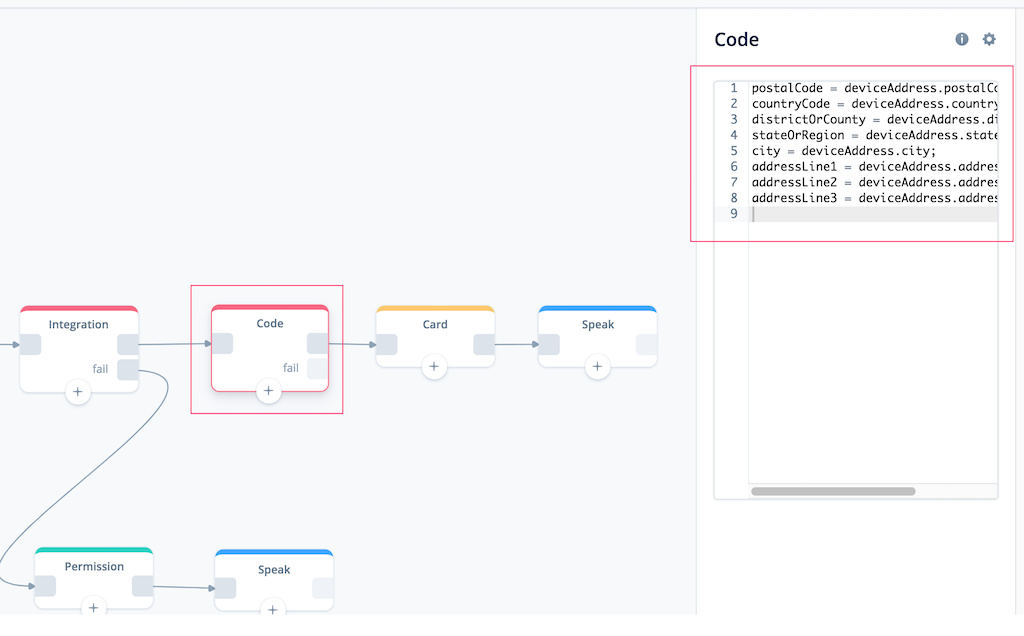Click the districtOrCounty code line
Image resolution: width=1024 pixels, height=636 pixels.
(874, 119)
